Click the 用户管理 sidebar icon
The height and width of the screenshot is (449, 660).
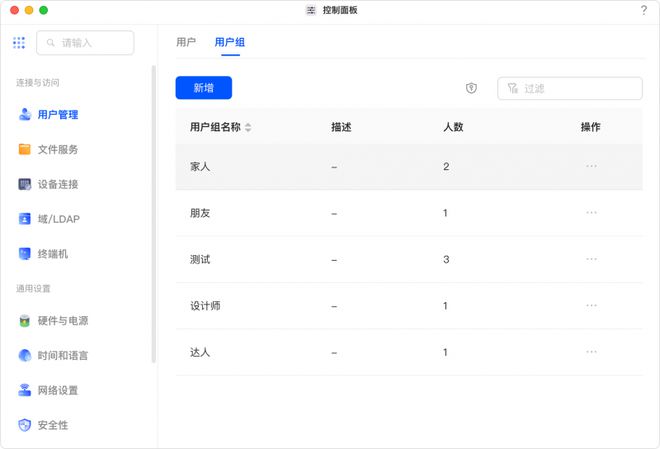(25, 115)
